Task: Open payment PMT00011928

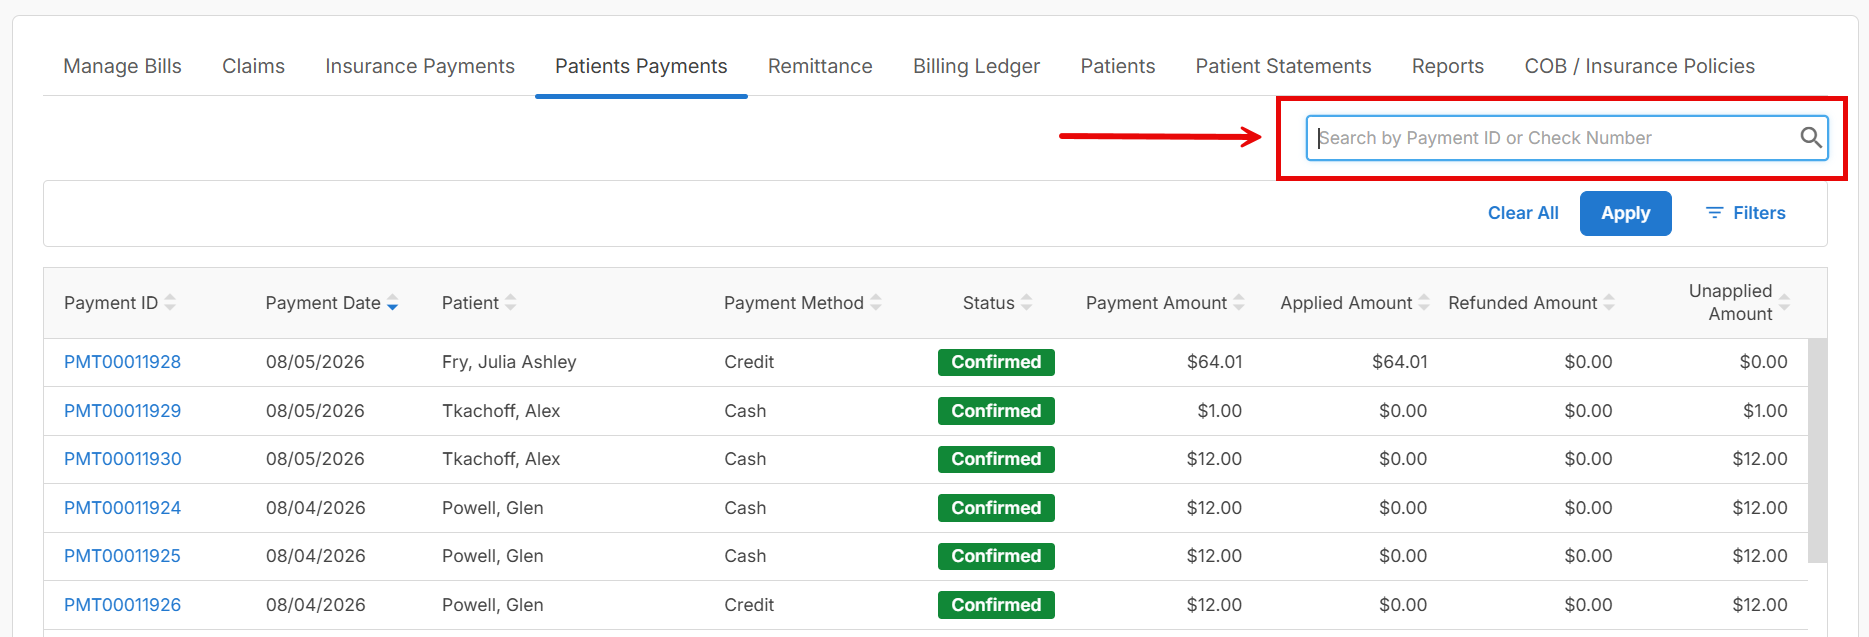Action: [x=122, y=362]
